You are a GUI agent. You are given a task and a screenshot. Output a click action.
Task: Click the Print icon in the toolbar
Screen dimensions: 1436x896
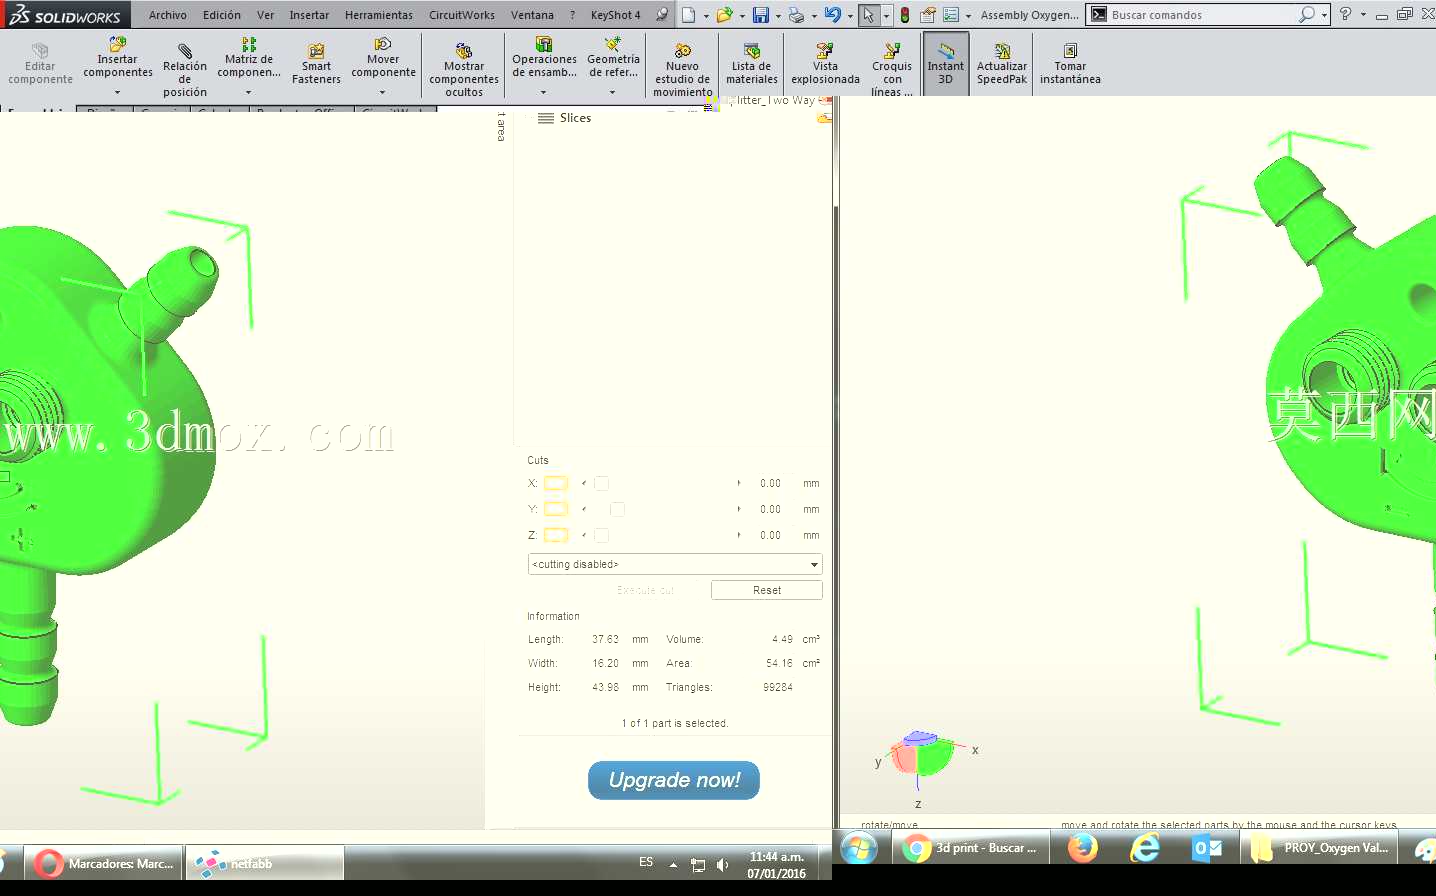click(x=796, y=15)
